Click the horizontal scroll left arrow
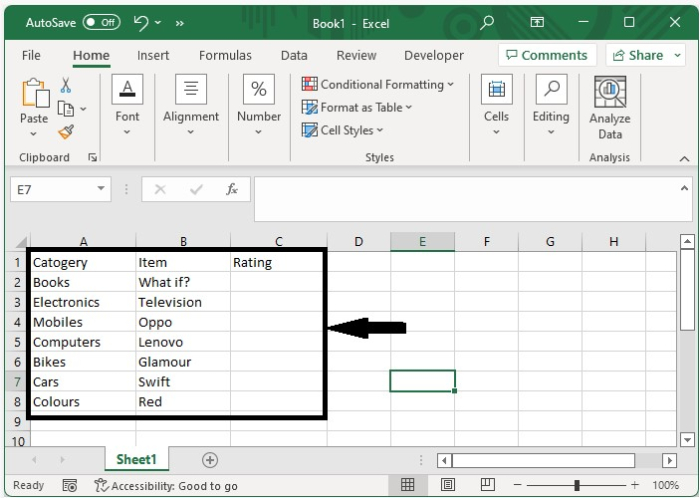Screen dimensions: 700x498 coord(444,460)
